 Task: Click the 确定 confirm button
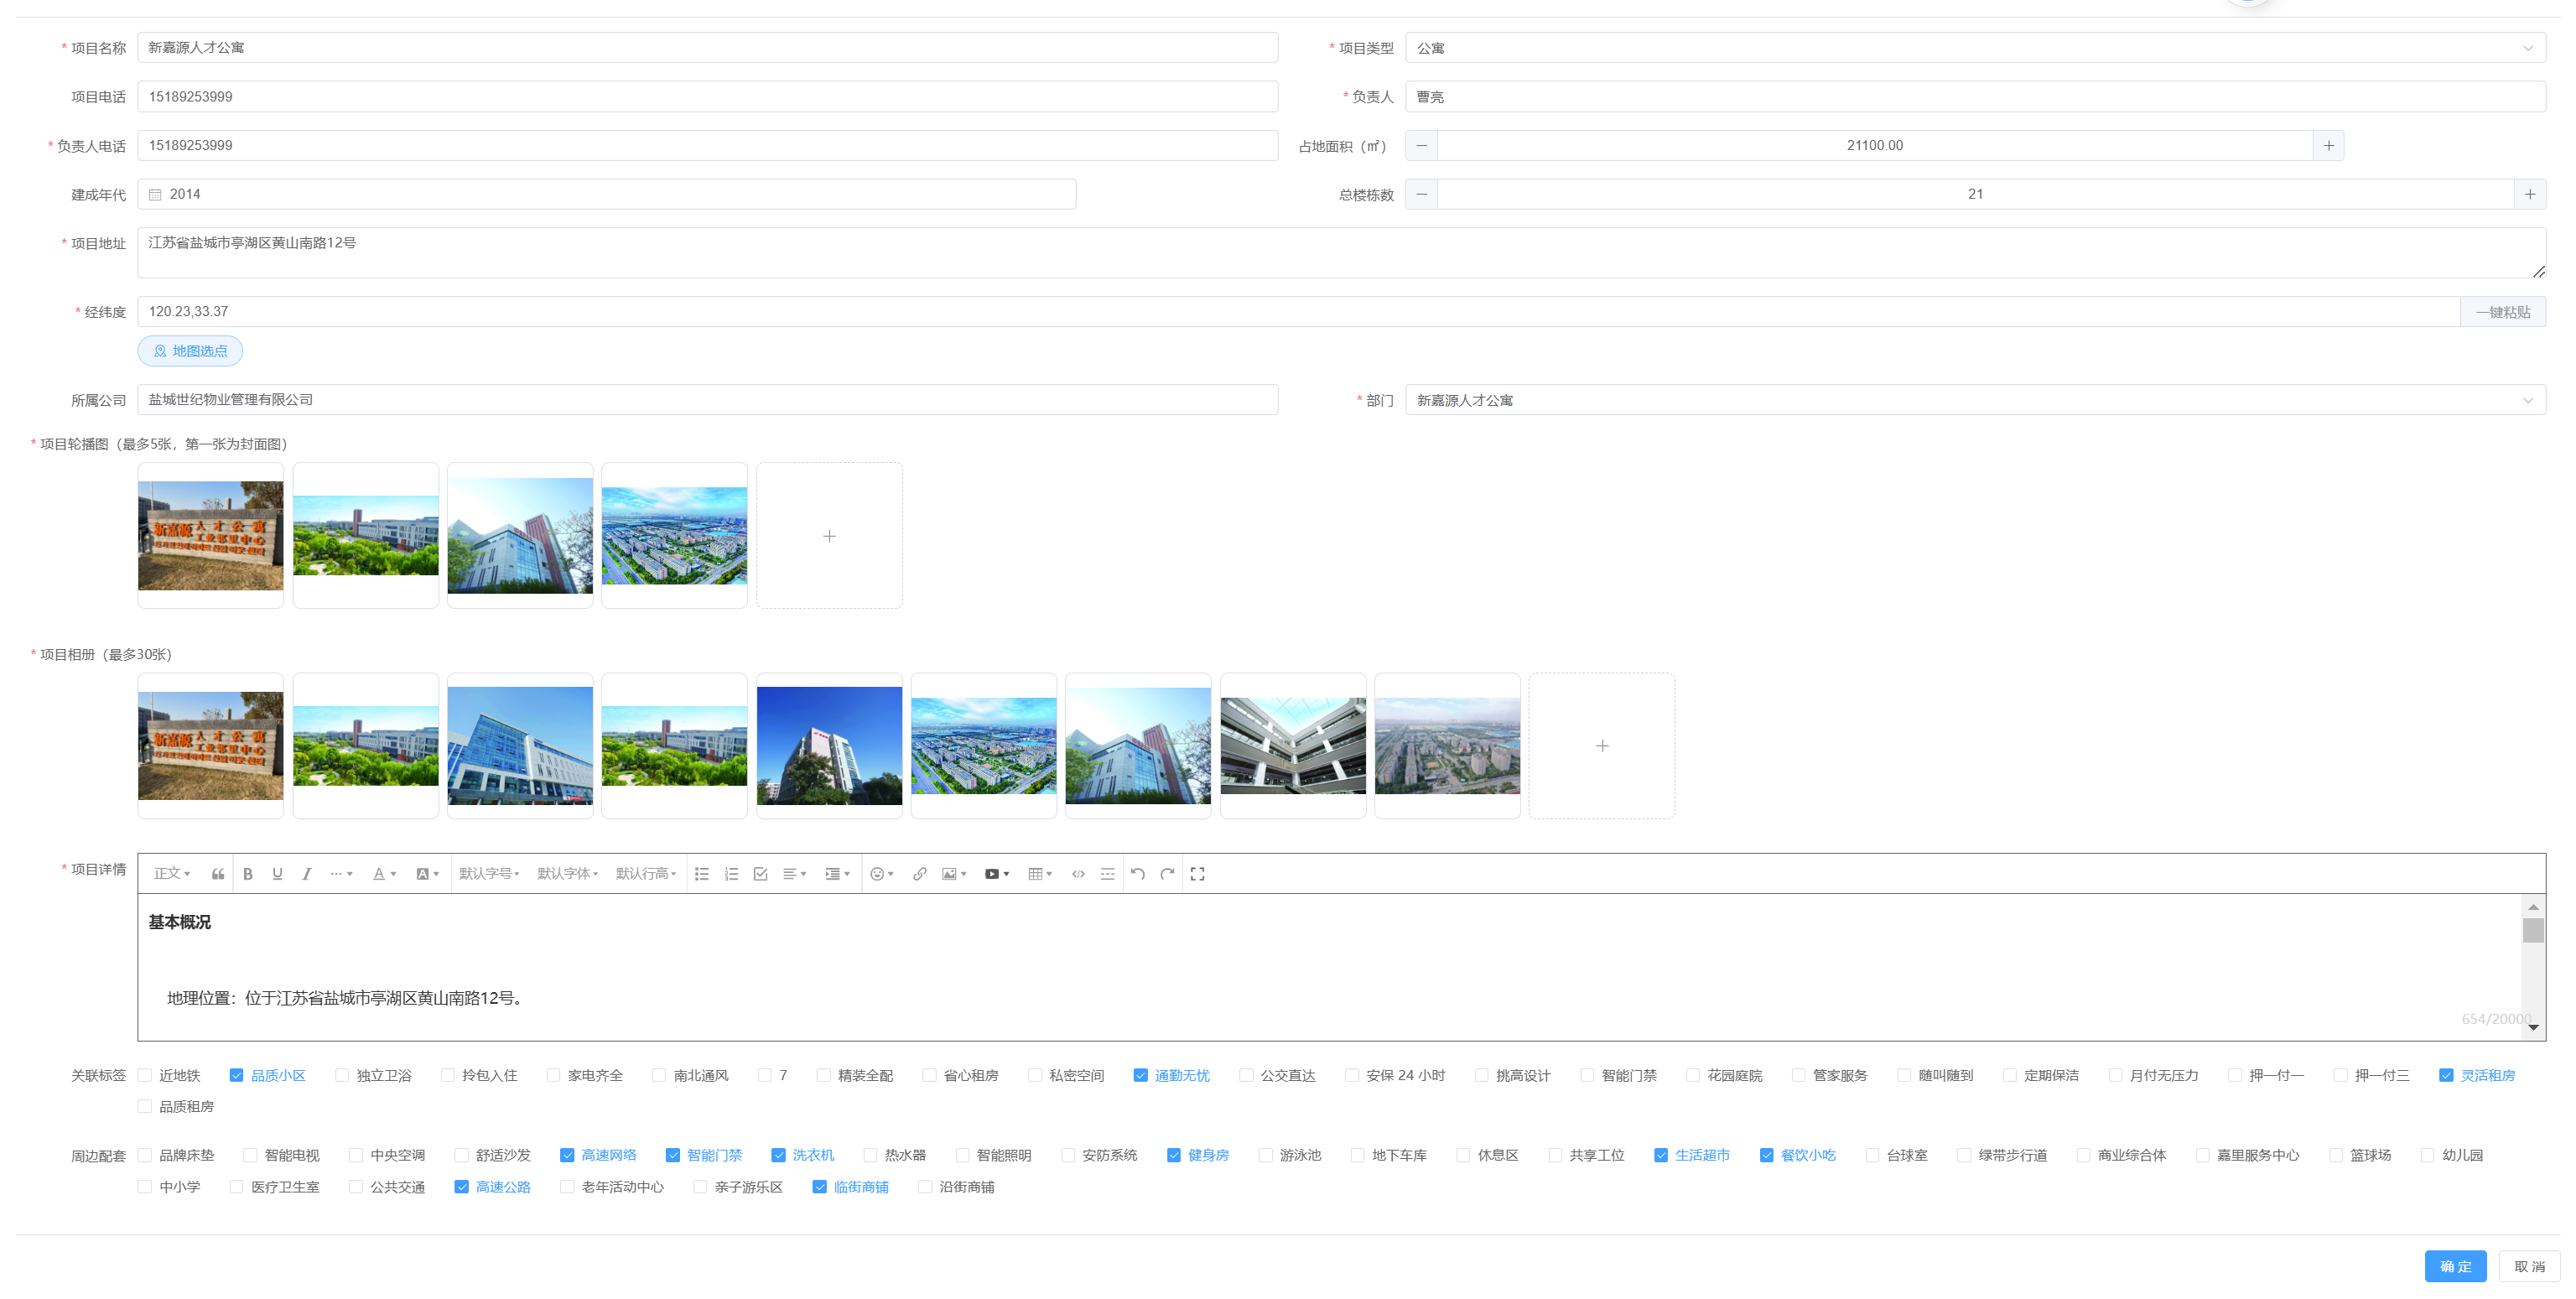(2454, 1266)
